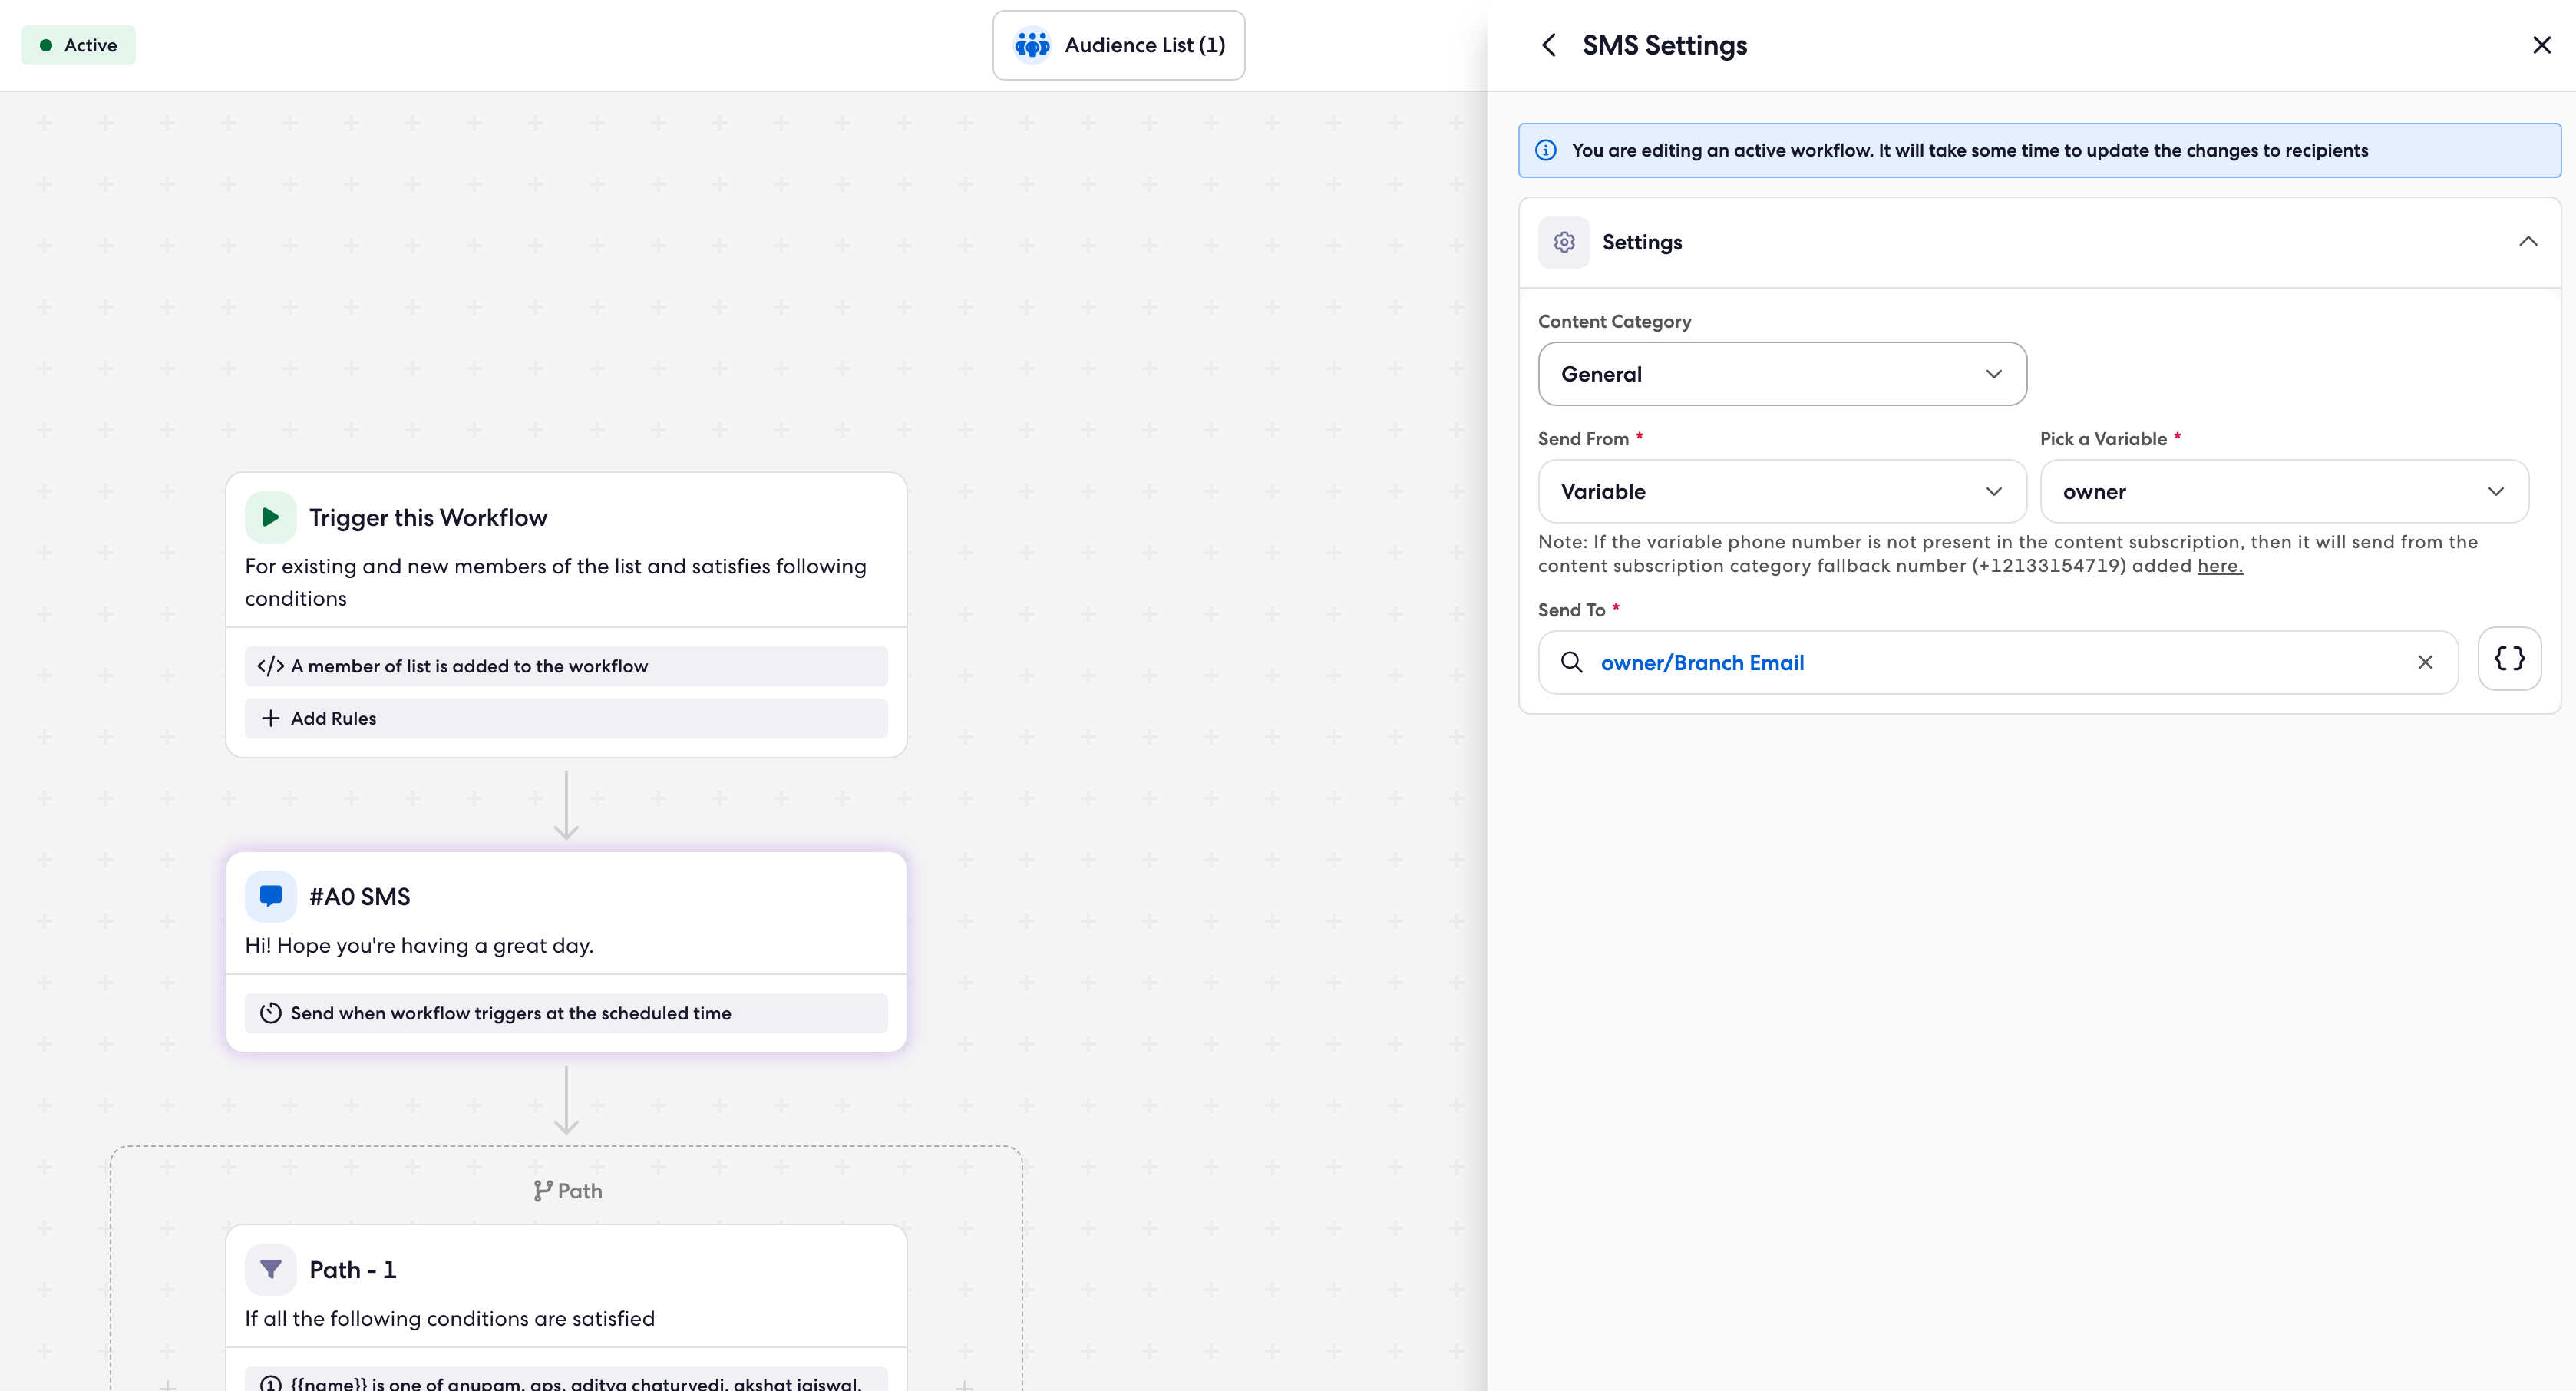Click the green Trigger play icon

[x=270, y=517]
